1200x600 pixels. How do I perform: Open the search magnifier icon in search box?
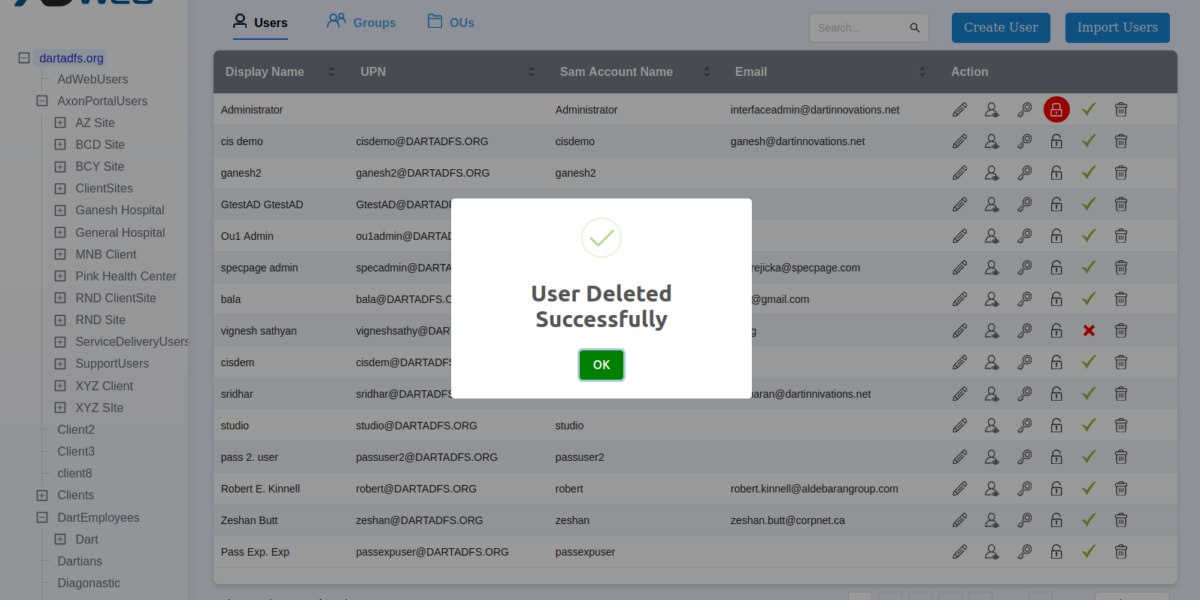coord(914,27)
